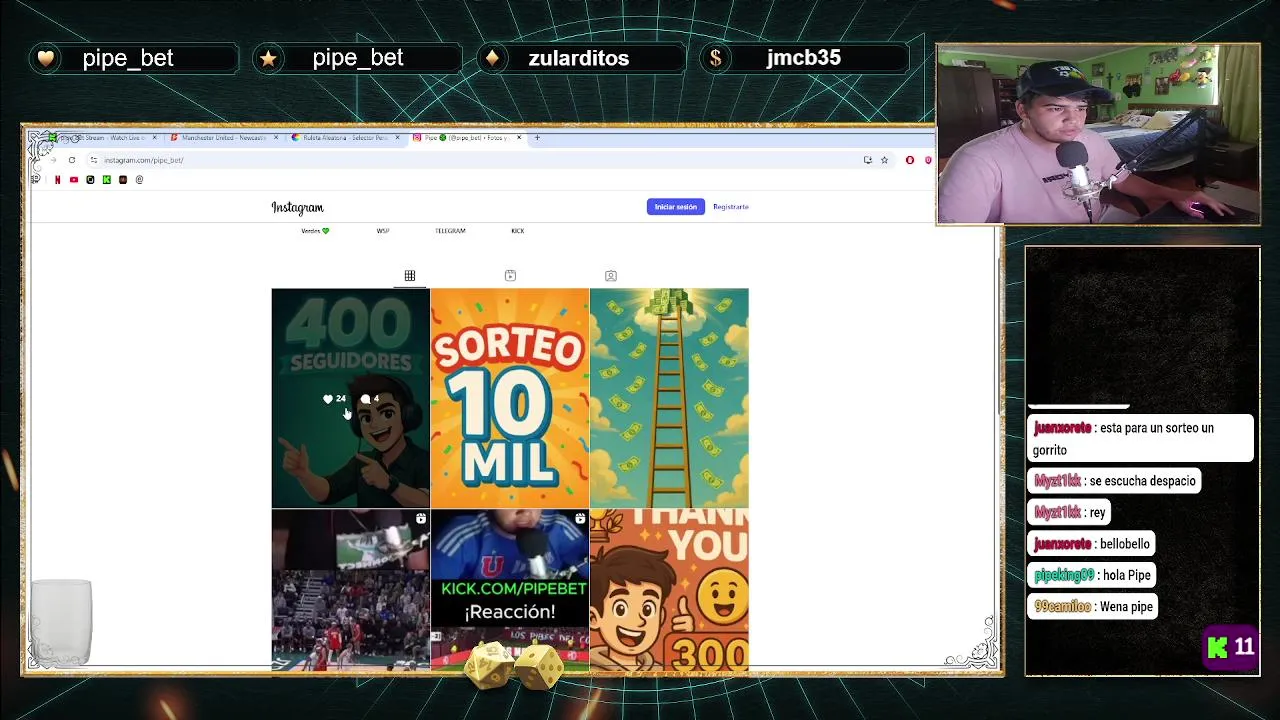Open the tab groups bookmark icon
1280x720 pixels.
tap(36, 180)
